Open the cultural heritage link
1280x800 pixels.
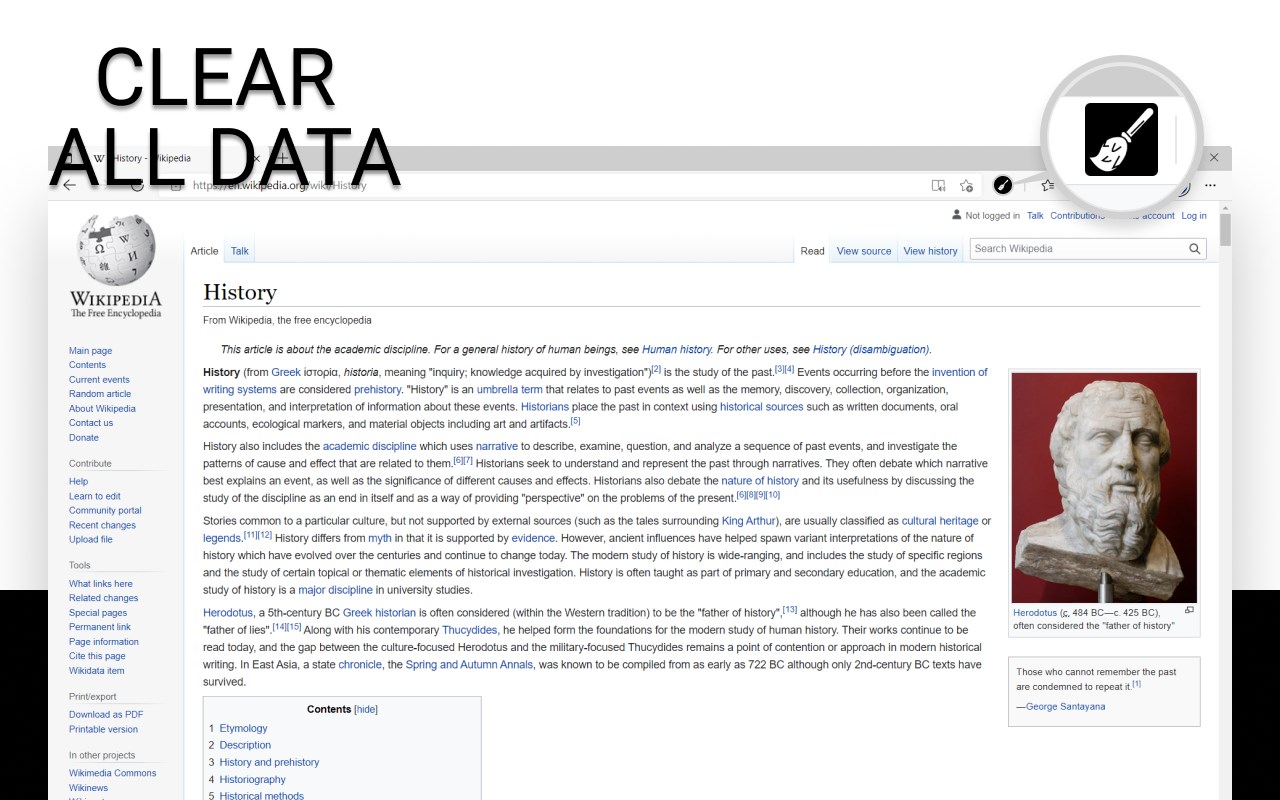[940, 521]
